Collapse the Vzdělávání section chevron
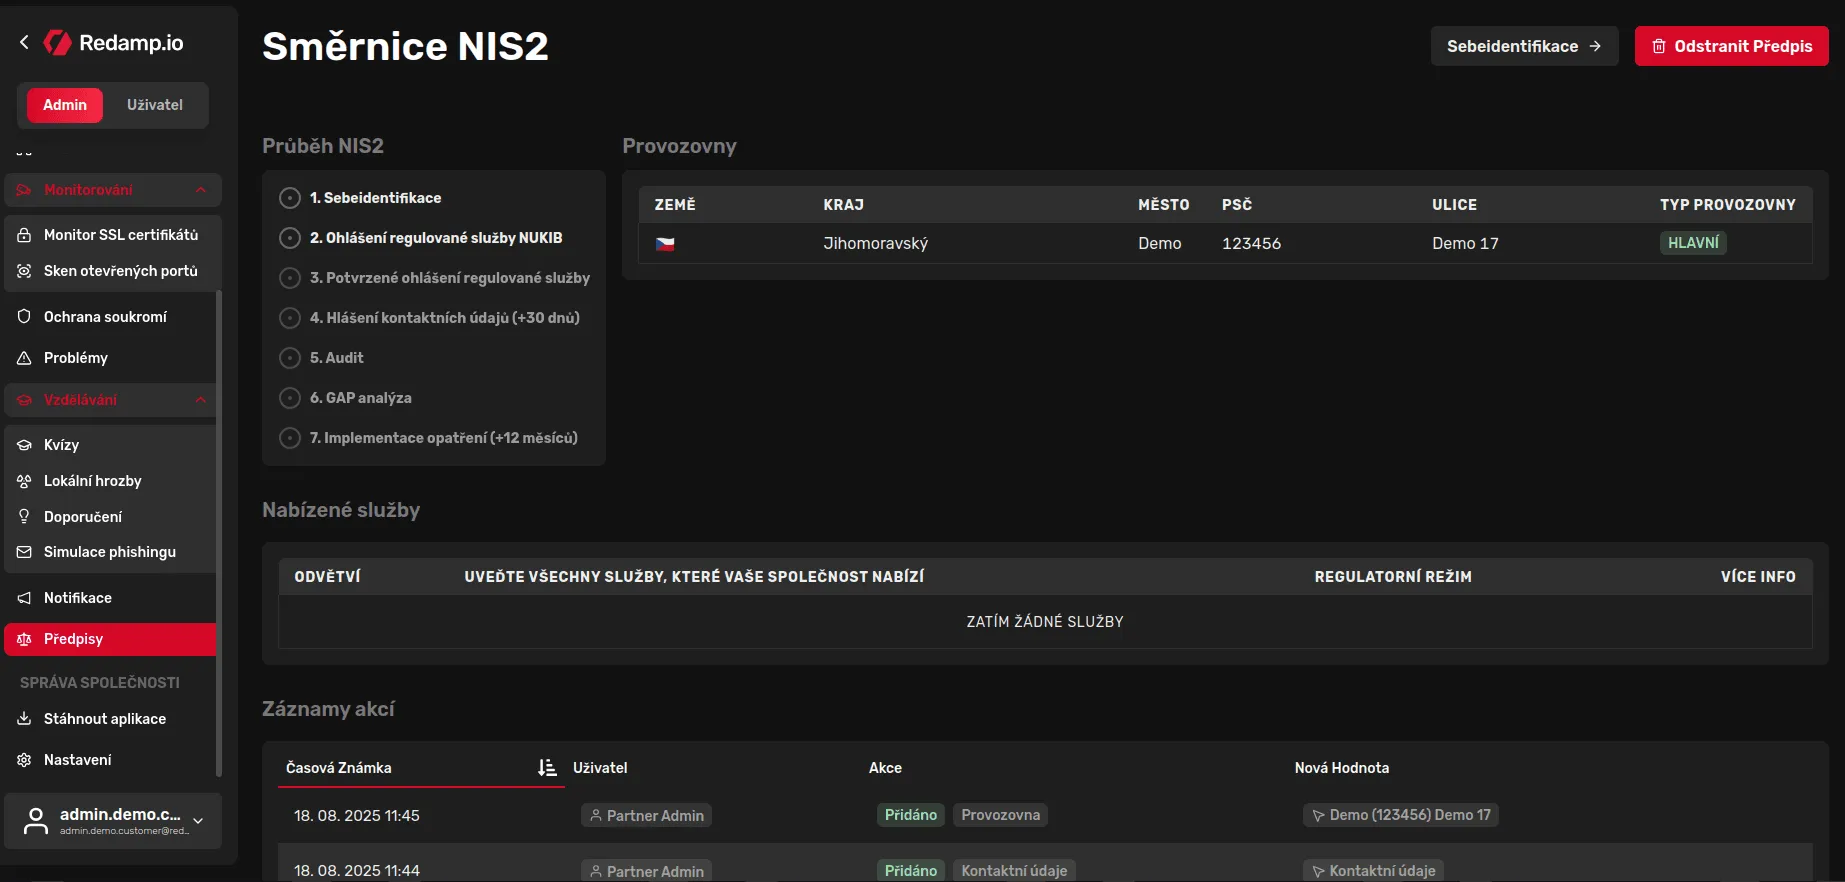 click(x=201, y=400)
